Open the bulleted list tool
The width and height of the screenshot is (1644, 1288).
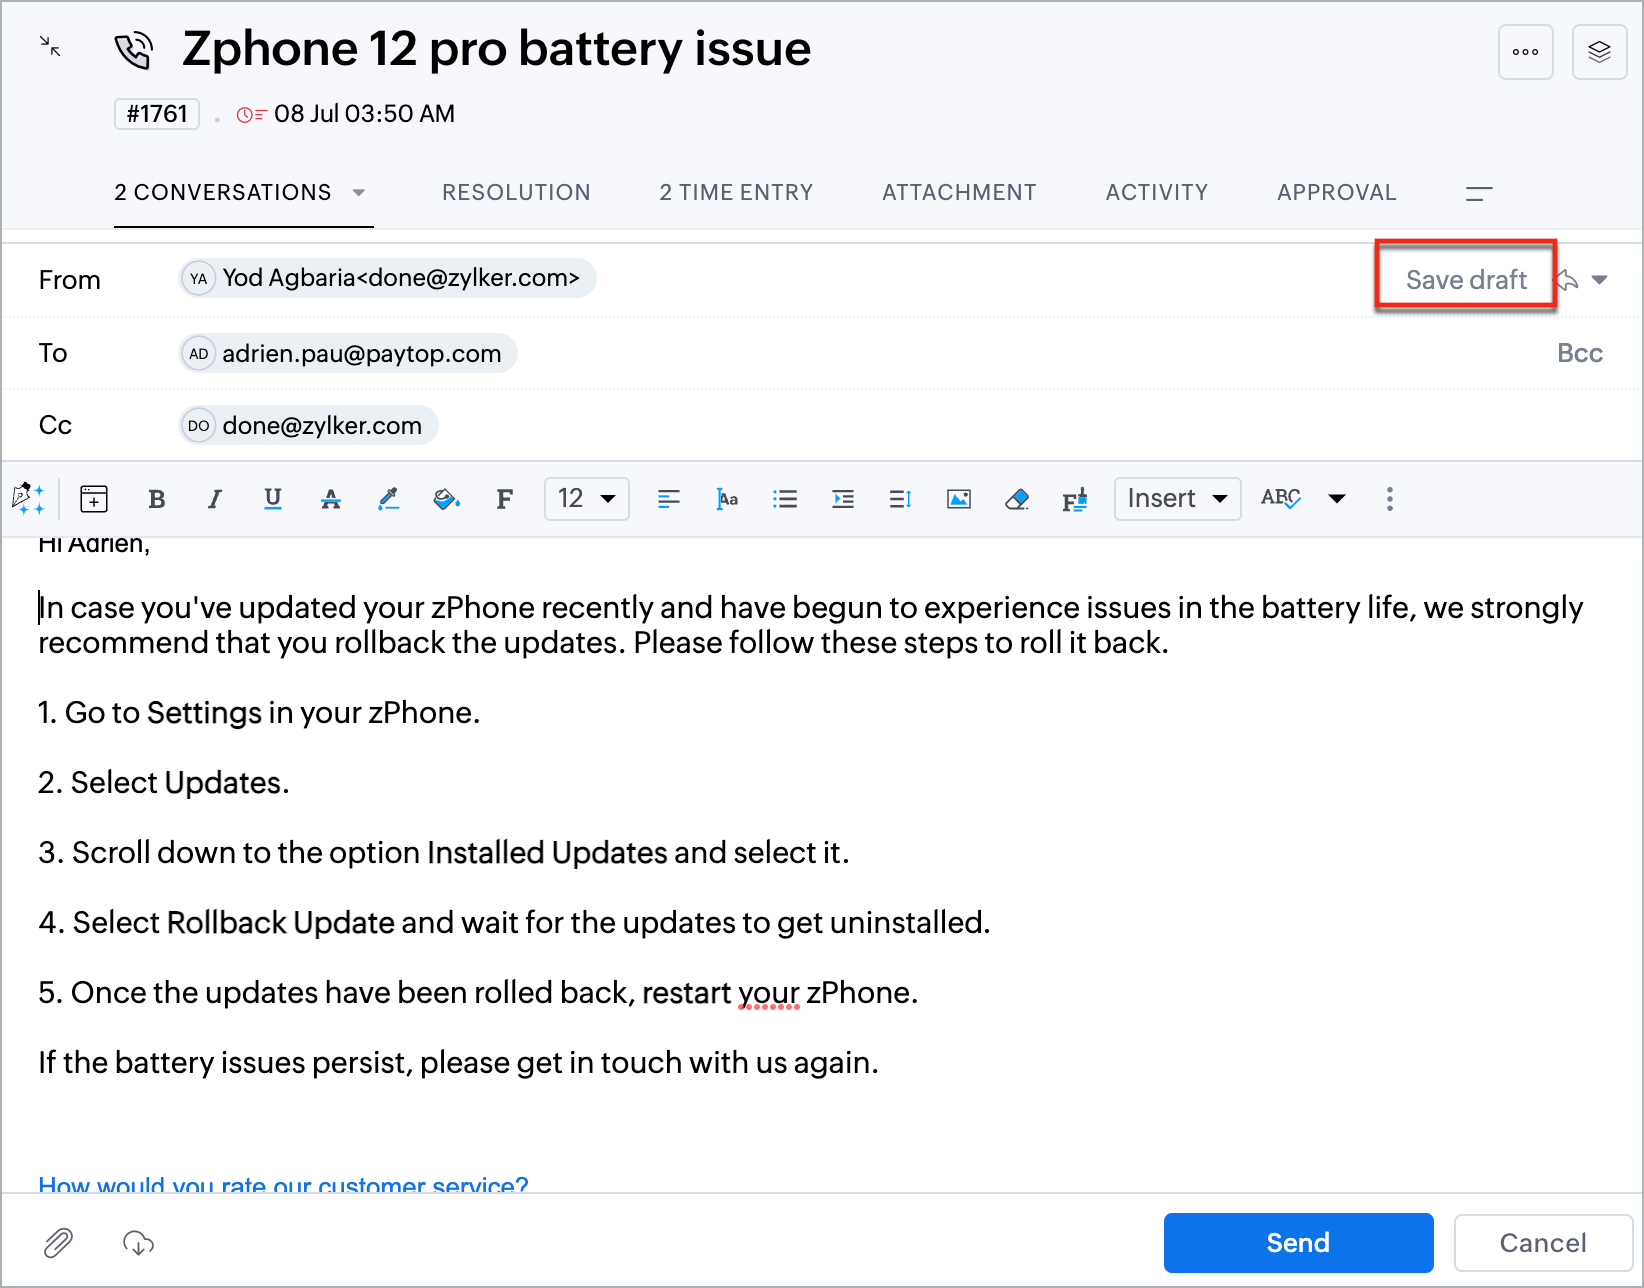[x=785, y=499]
